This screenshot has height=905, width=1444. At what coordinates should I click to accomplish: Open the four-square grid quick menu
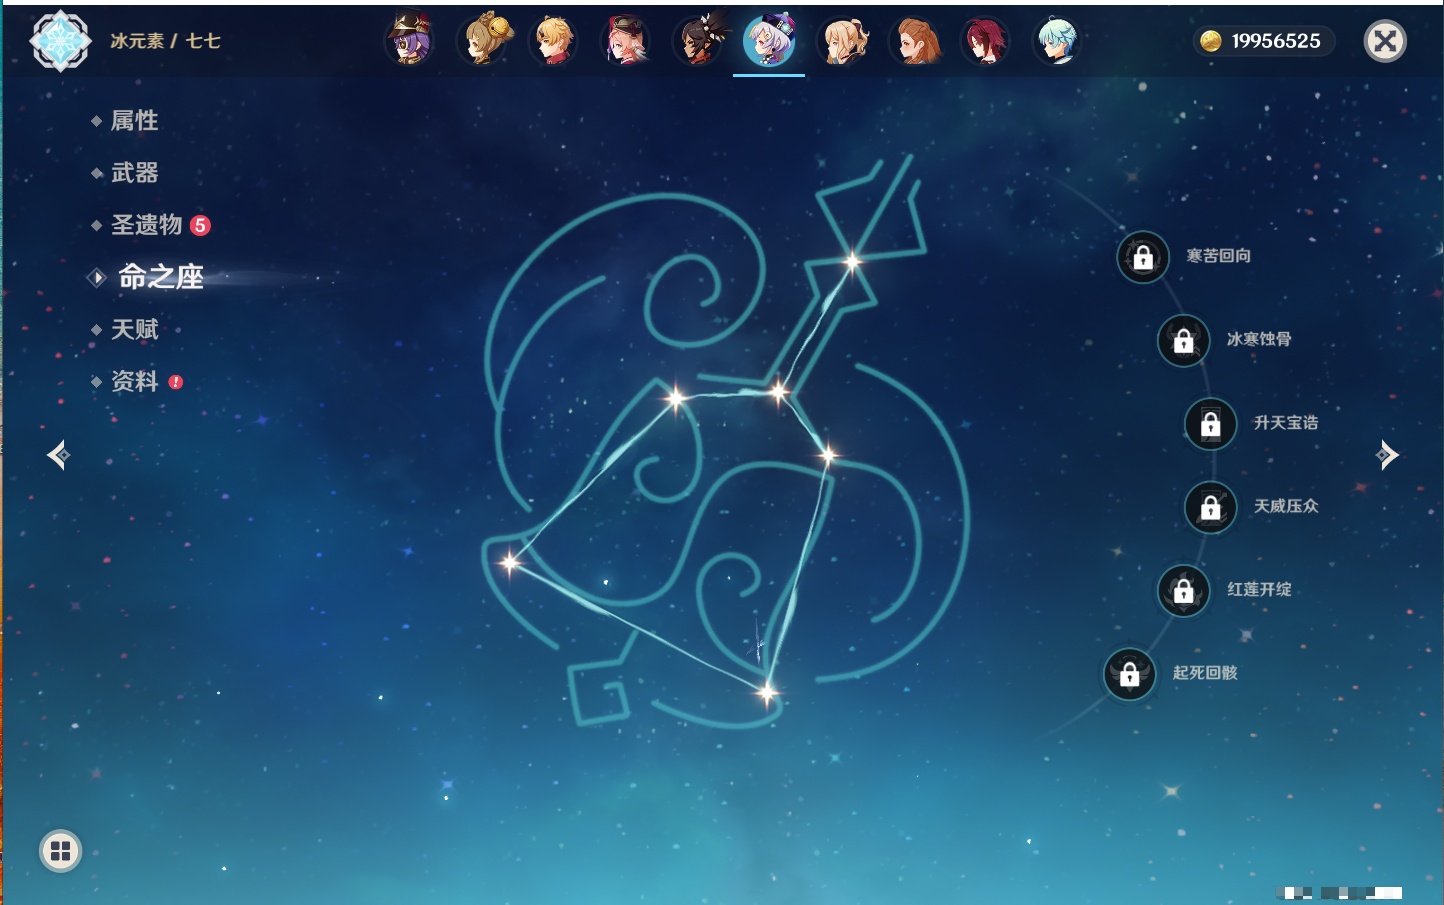pos(60,851)
